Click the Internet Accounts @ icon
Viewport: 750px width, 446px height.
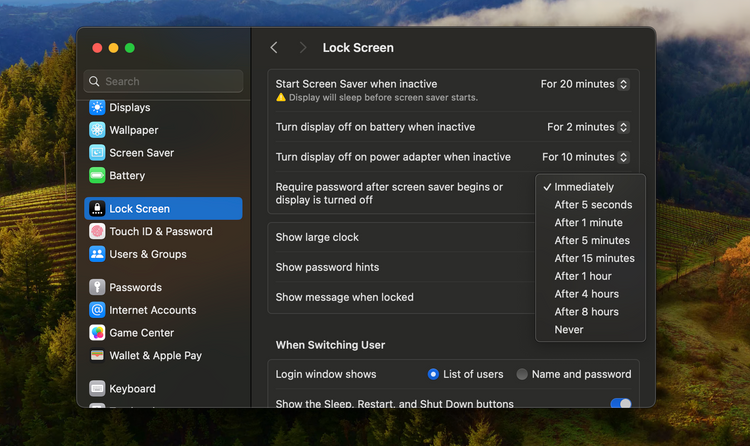97,310
